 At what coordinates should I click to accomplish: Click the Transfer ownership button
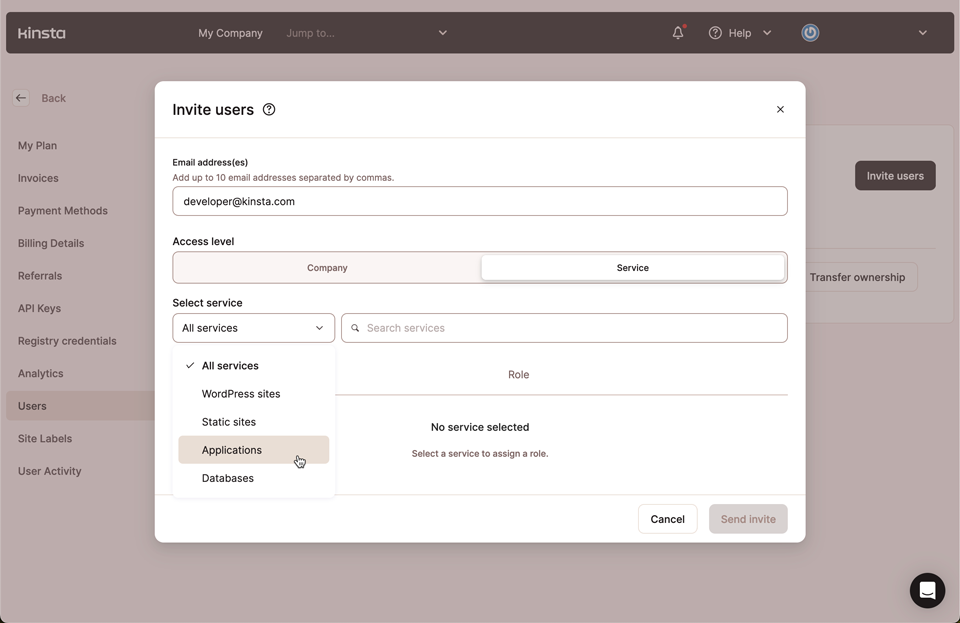[x=858, y=277]
